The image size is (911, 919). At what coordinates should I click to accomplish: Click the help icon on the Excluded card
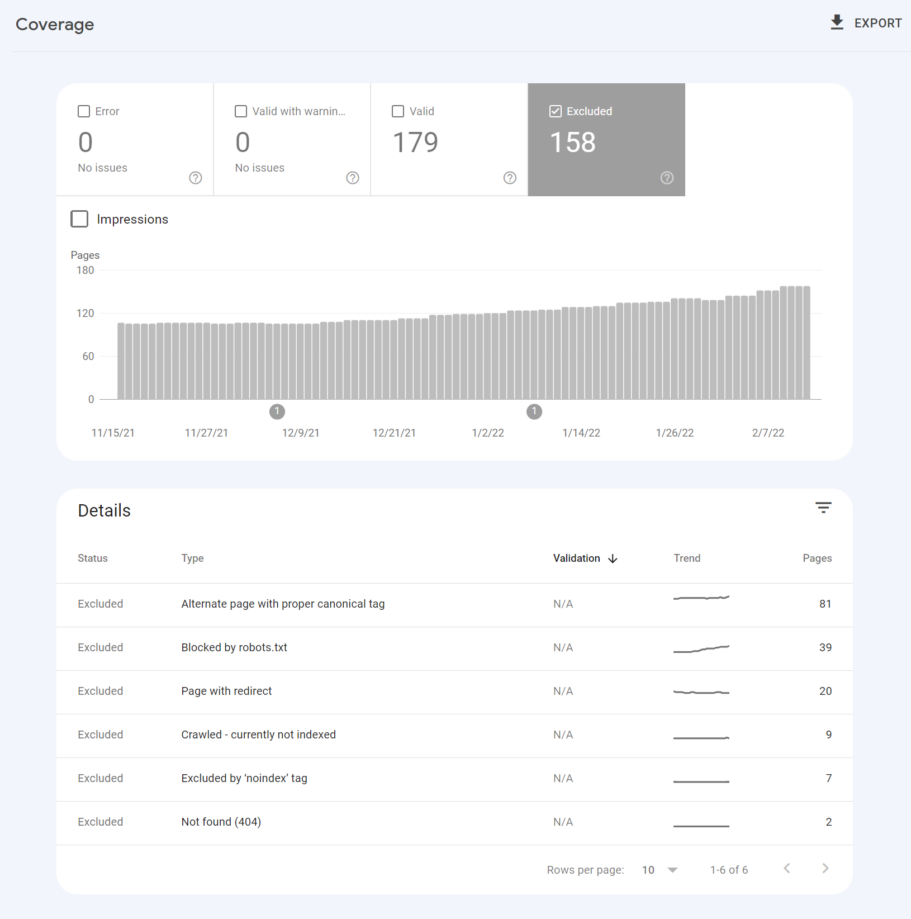click(x=666, y=177)
